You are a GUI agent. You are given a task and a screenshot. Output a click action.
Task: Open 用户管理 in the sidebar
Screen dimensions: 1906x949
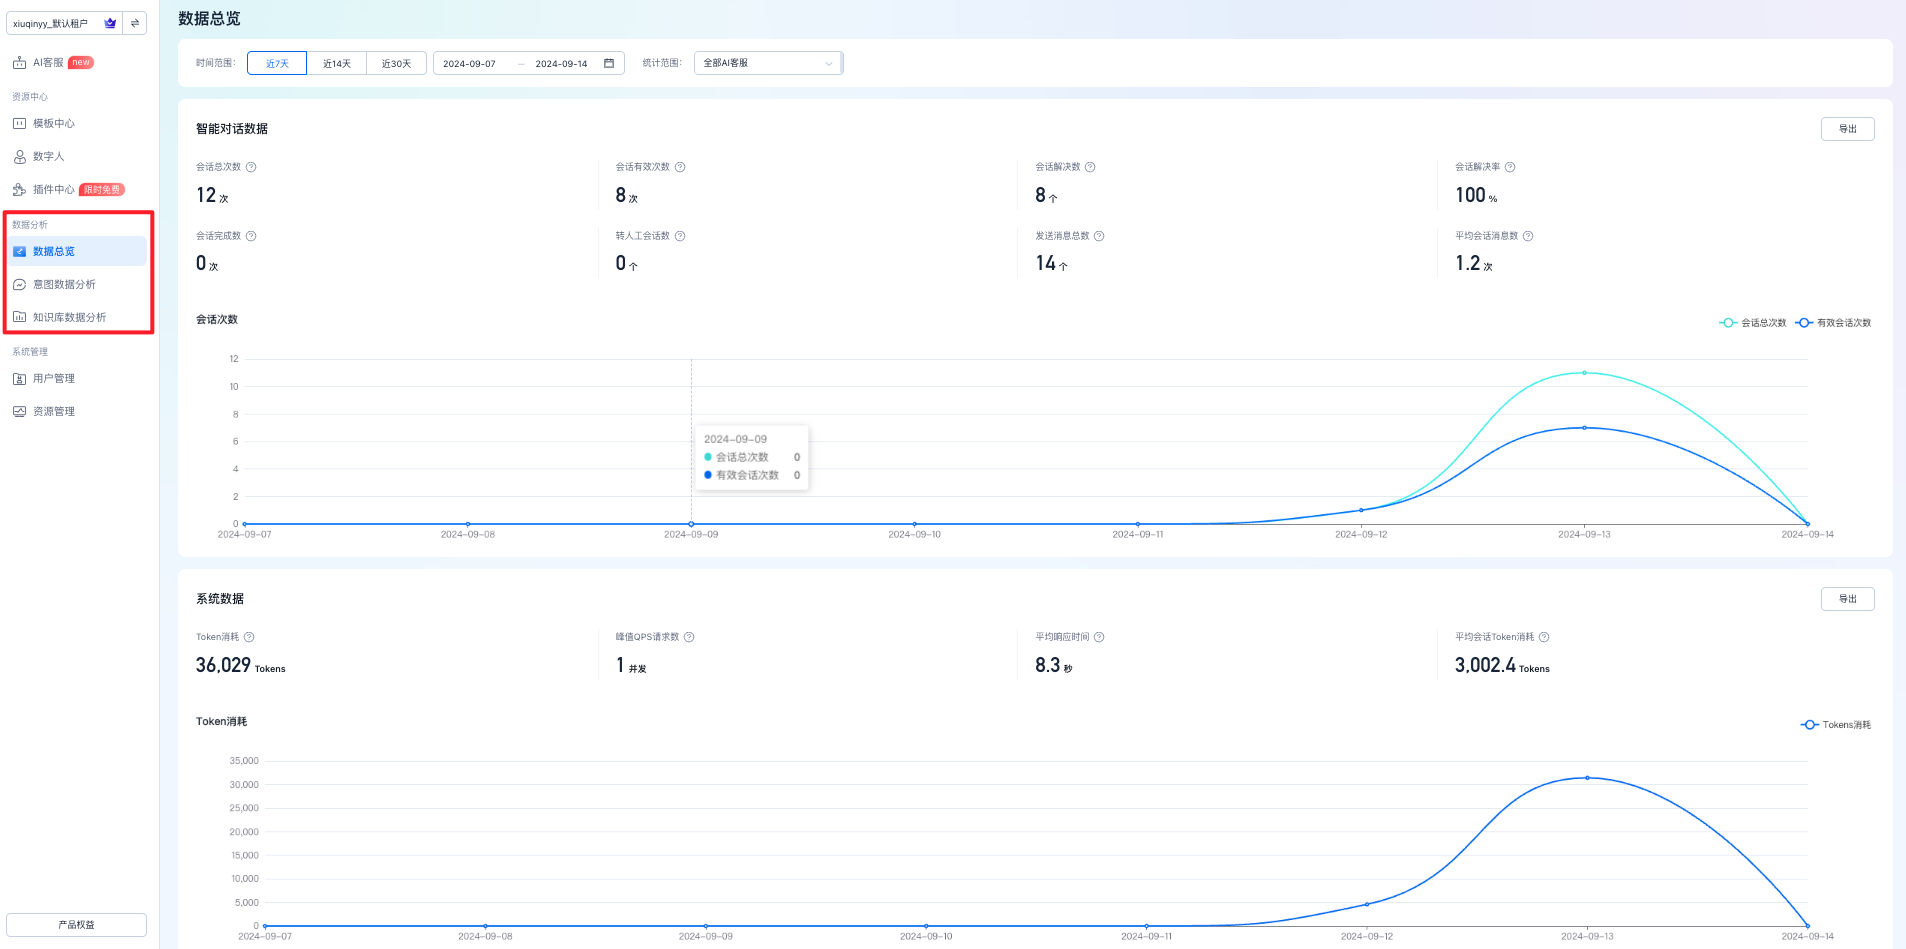54,379
